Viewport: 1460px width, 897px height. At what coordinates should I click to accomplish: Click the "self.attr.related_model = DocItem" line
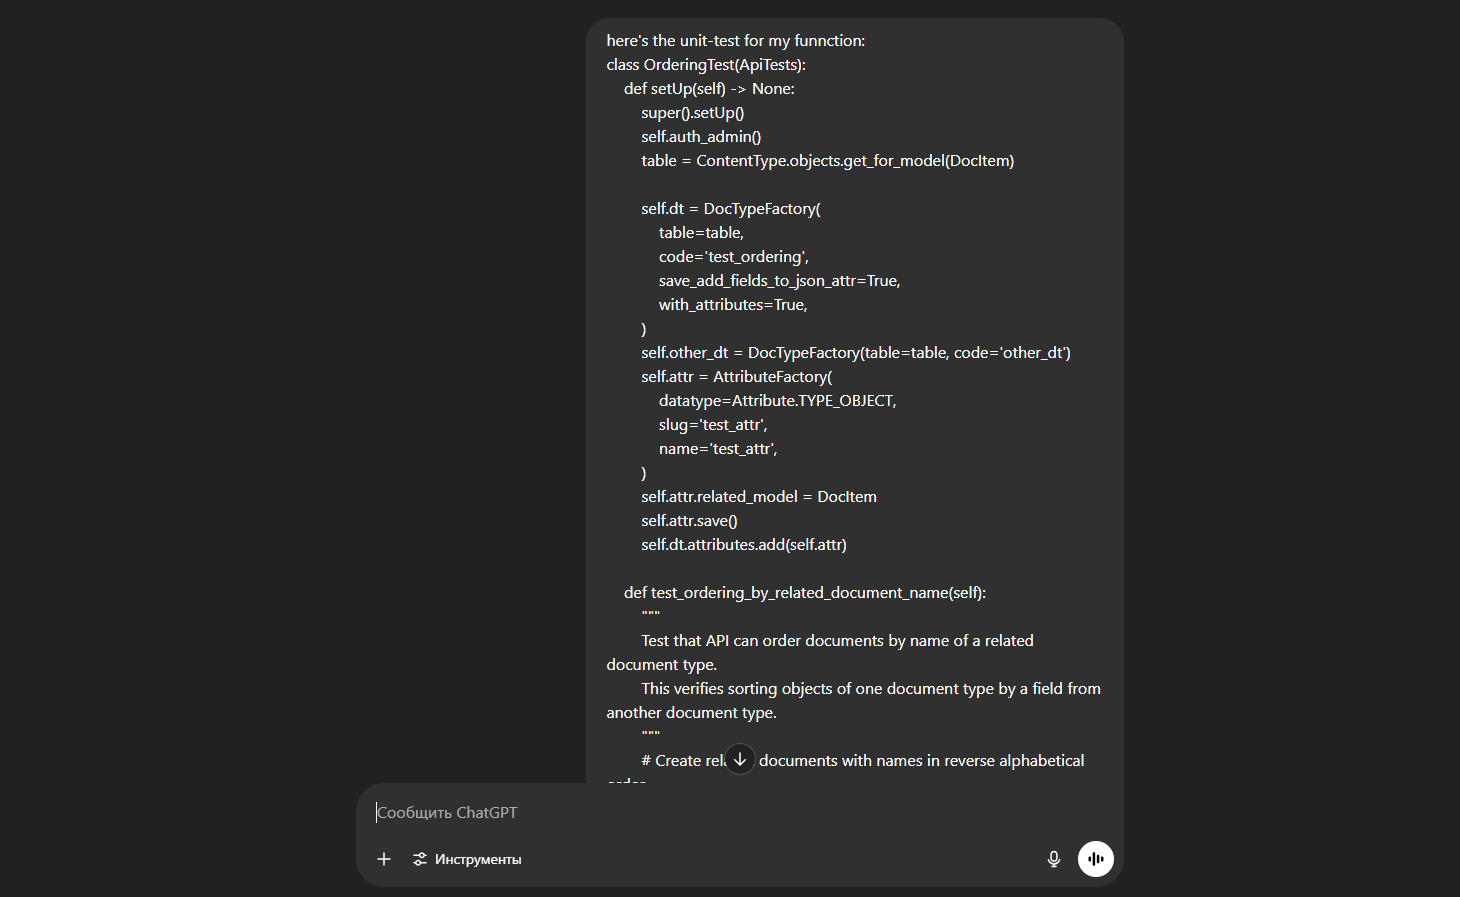click(758, 497)
